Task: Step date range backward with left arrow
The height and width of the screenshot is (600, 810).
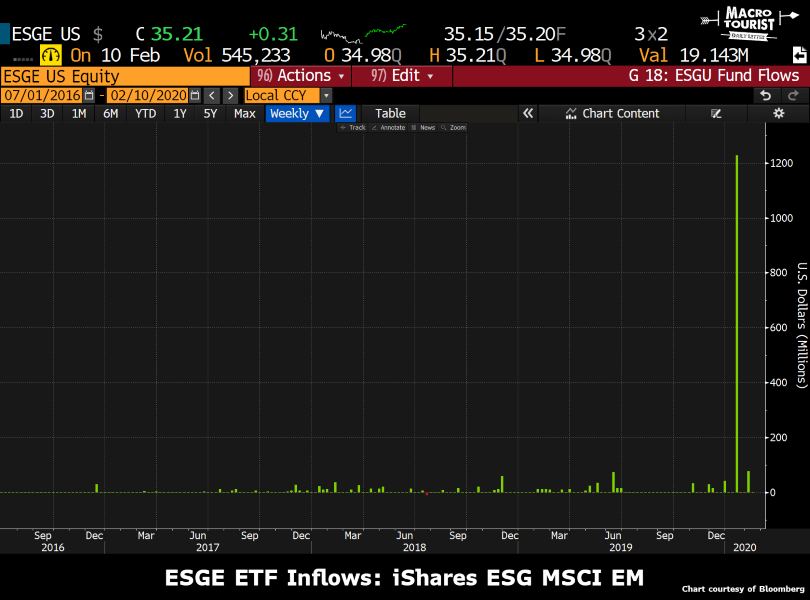Action: [212, 96]
